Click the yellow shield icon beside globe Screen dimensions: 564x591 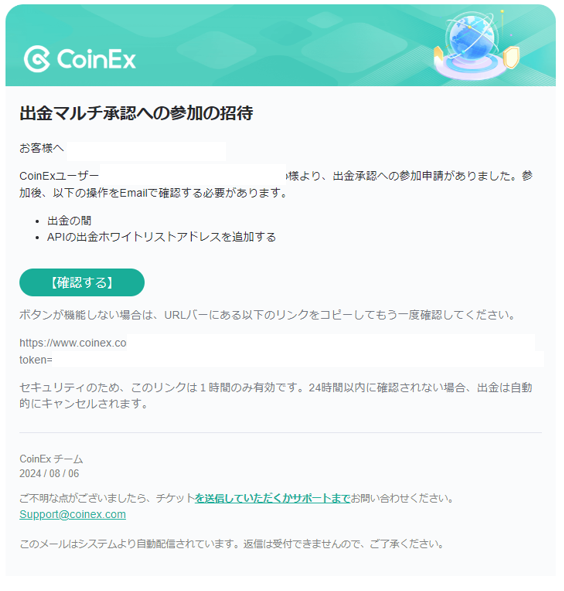(x=511, y=57)
